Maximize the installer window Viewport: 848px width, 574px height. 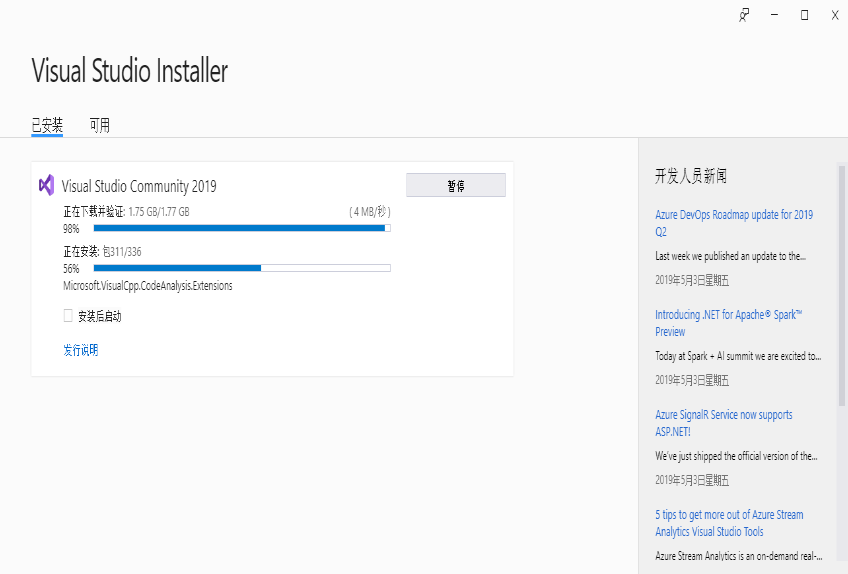click(804, 15)
